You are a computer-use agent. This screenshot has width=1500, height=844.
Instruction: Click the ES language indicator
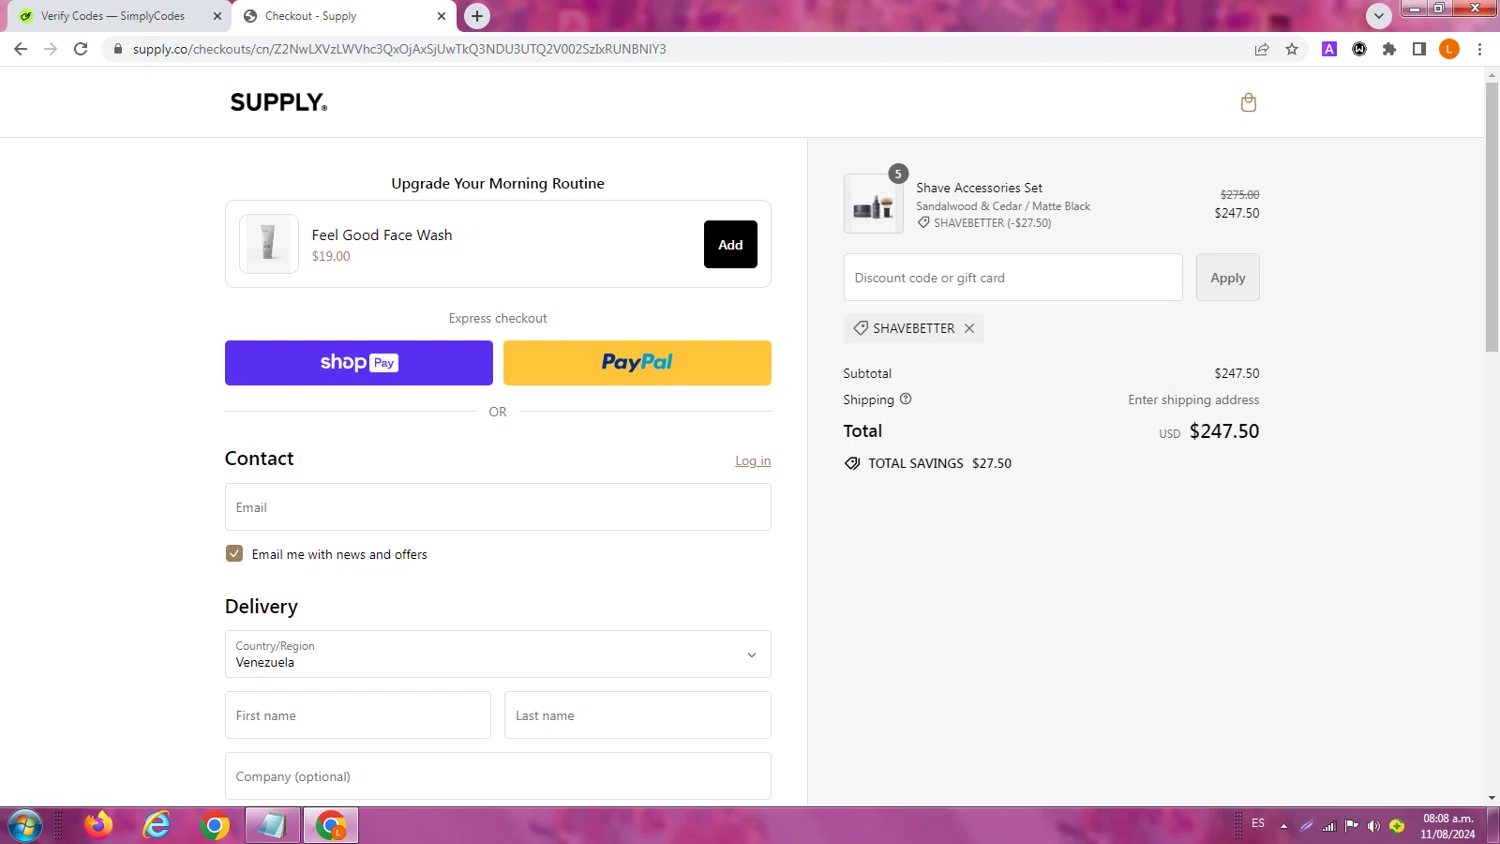pyautogui.click(x=1258, y=823)
